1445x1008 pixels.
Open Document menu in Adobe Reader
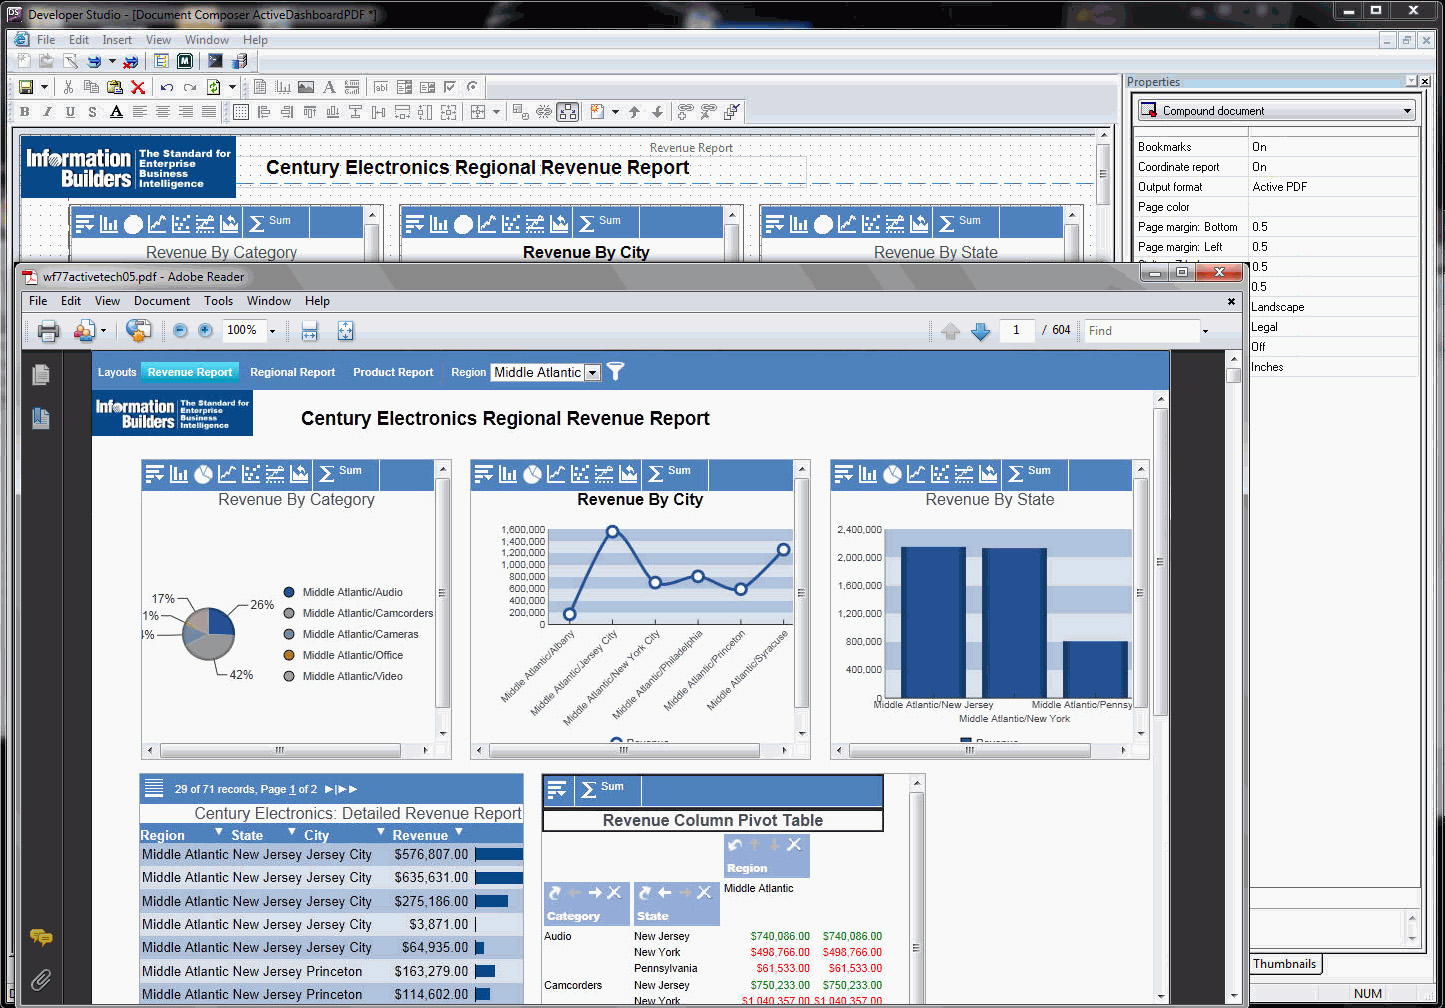coord(162,301)
